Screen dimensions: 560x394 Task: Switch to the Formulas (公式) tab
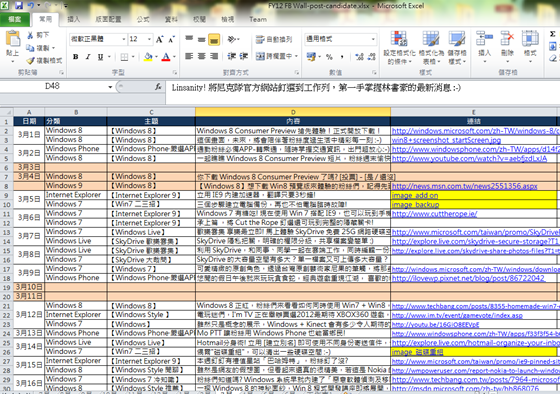click(x=143, y=19)
